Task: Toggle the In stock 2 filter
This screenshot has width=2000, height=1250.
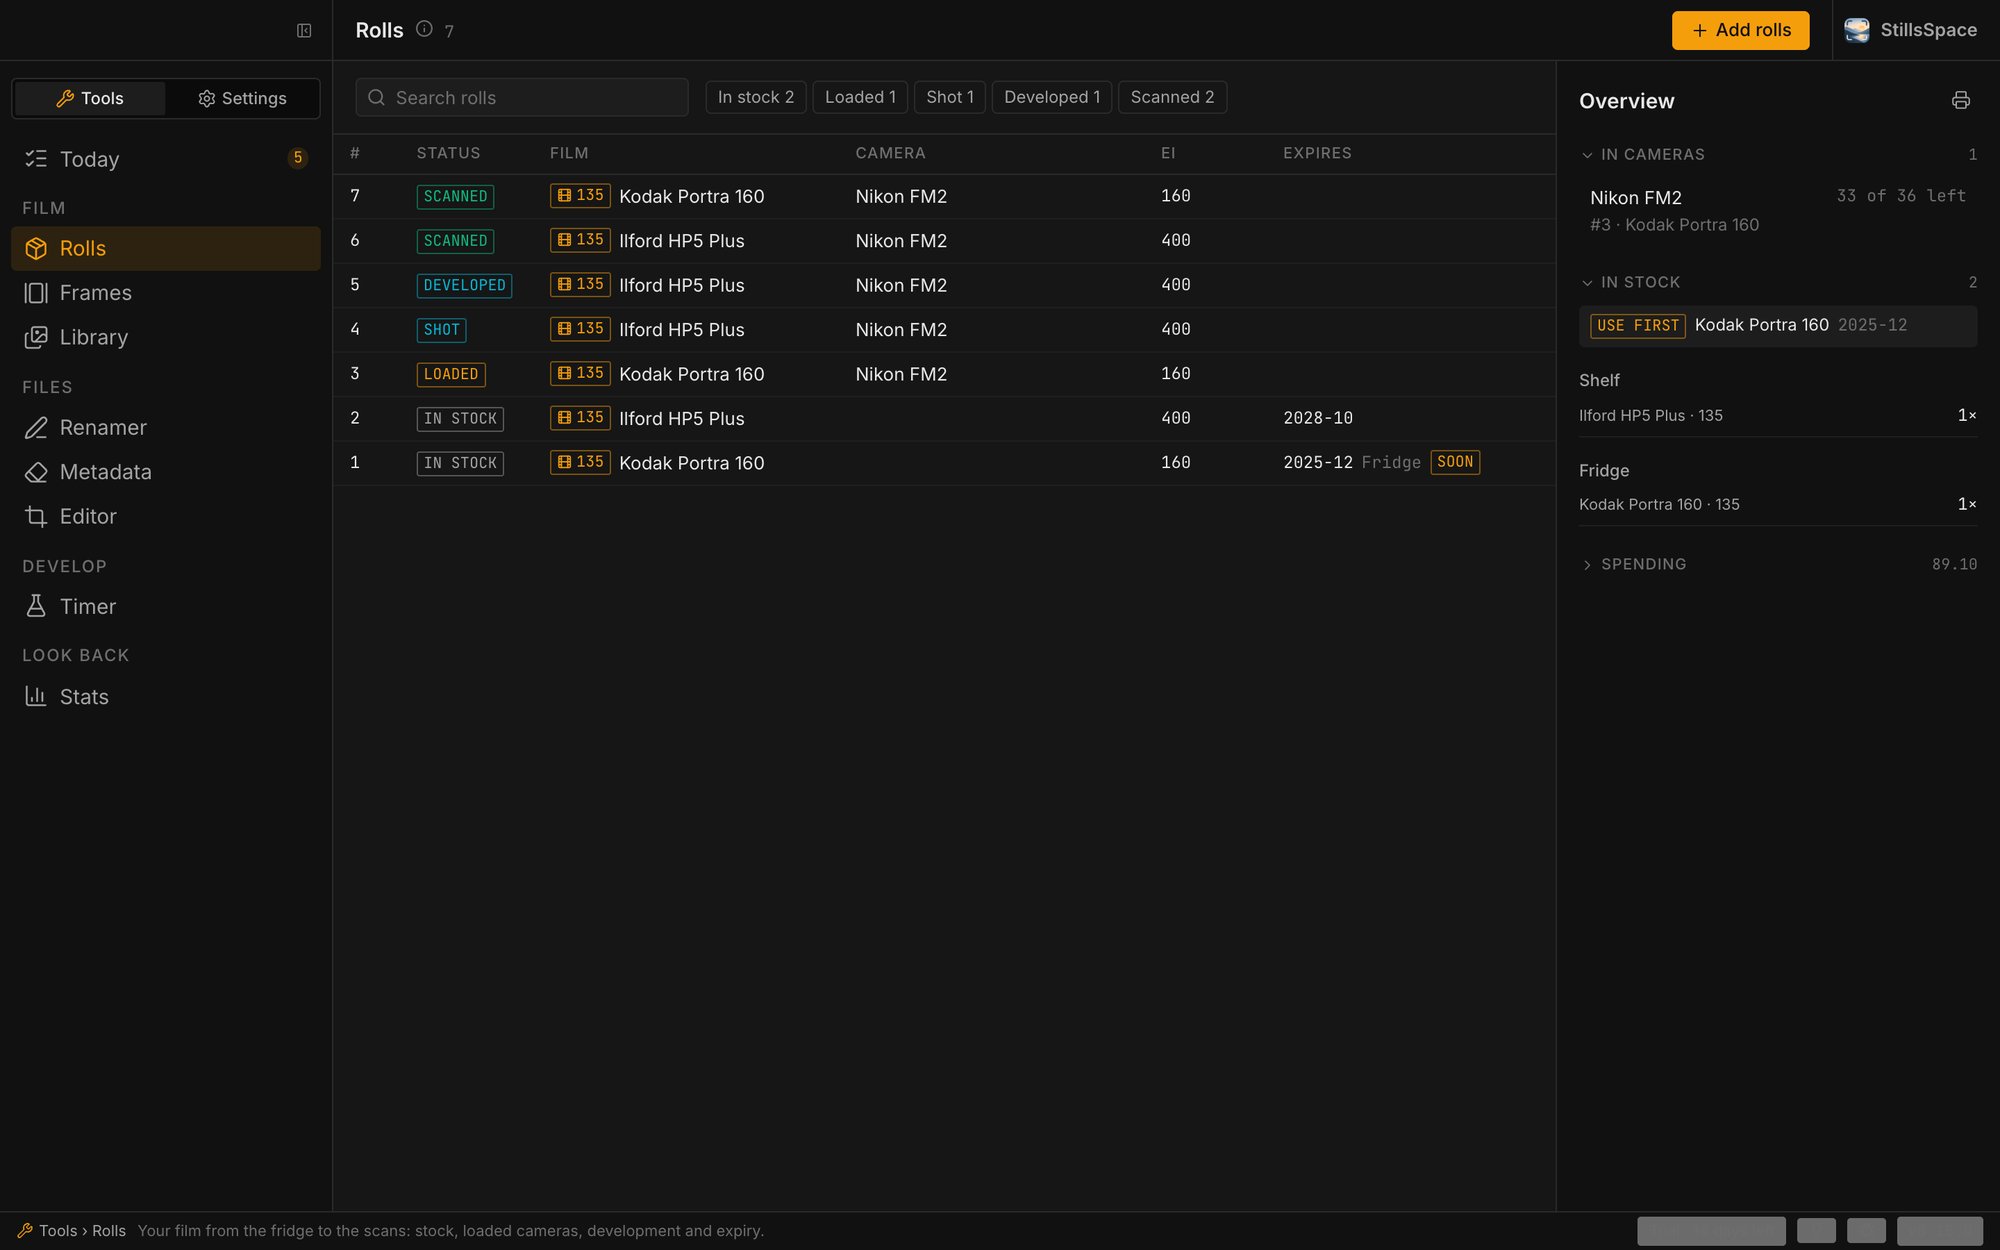Action: coord(755,97)
